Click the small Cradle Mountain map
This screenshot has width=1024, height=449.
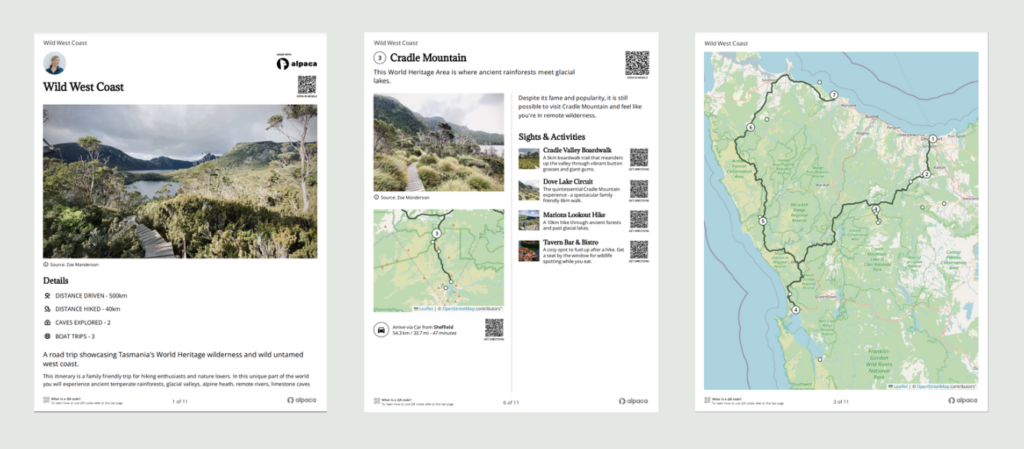tap(438, 260)
